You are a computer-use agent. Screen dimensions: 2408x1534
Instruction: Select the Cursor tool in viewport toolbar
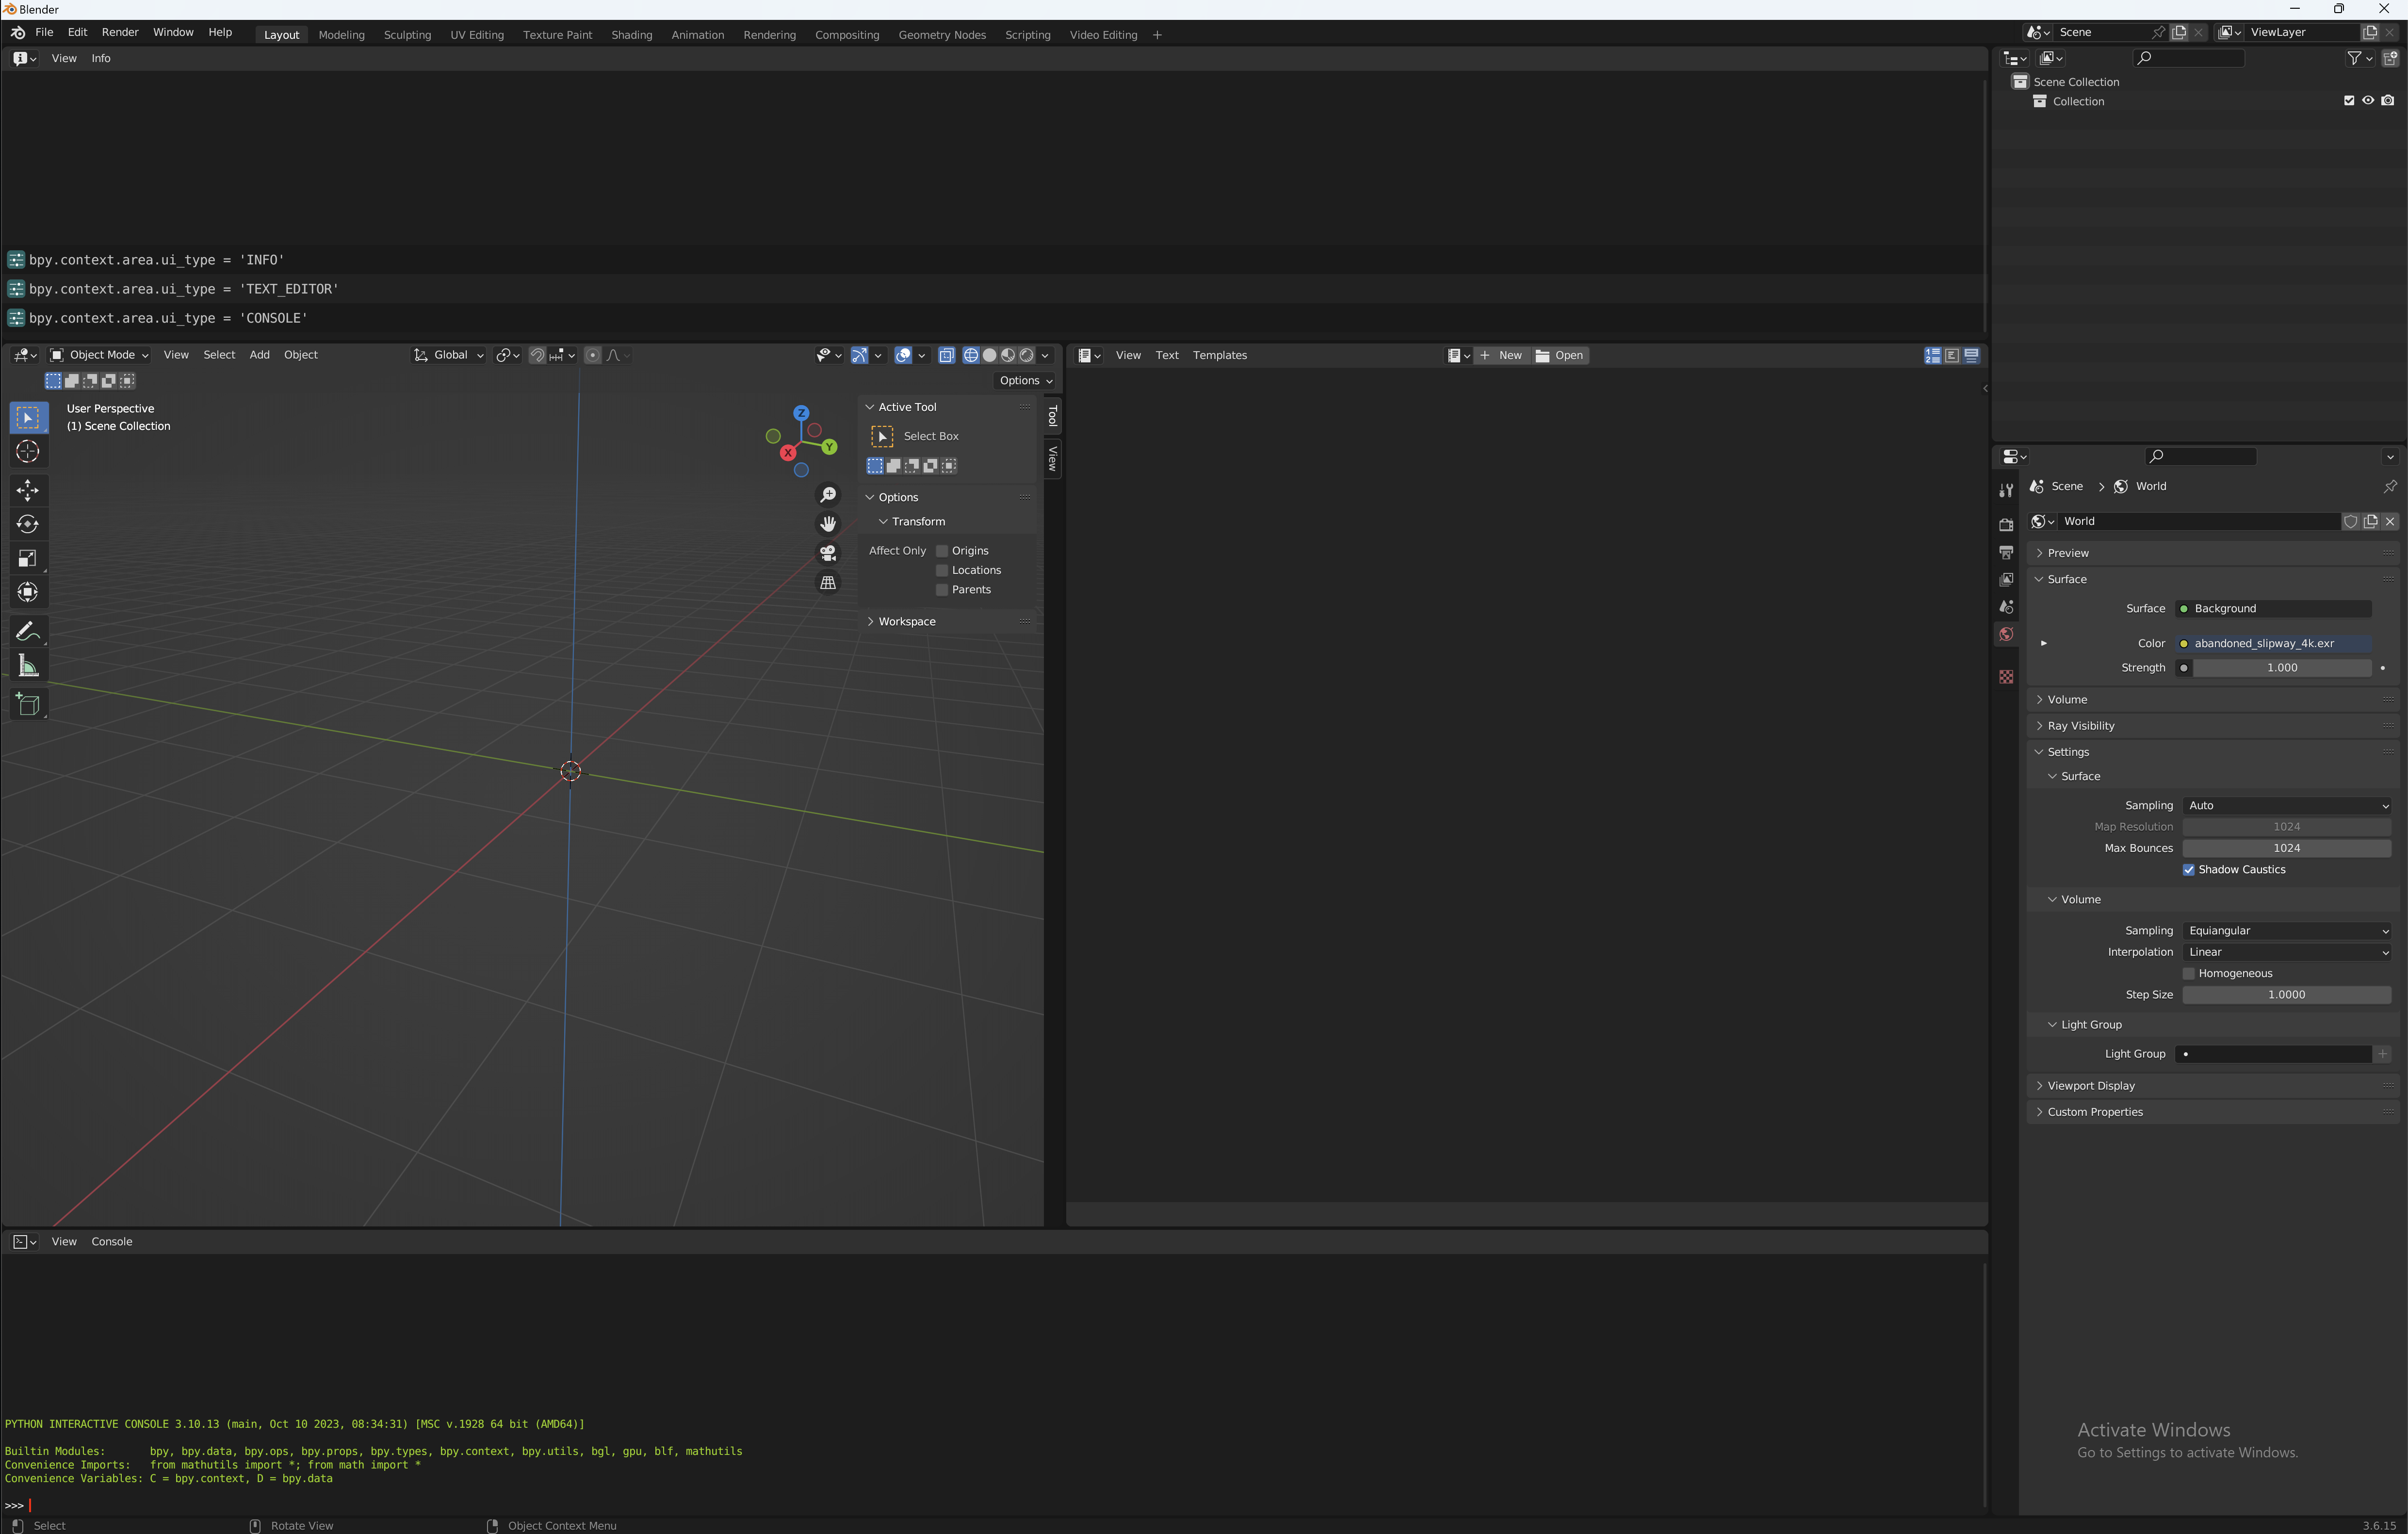pyautogui.click(x=28, y=452)
